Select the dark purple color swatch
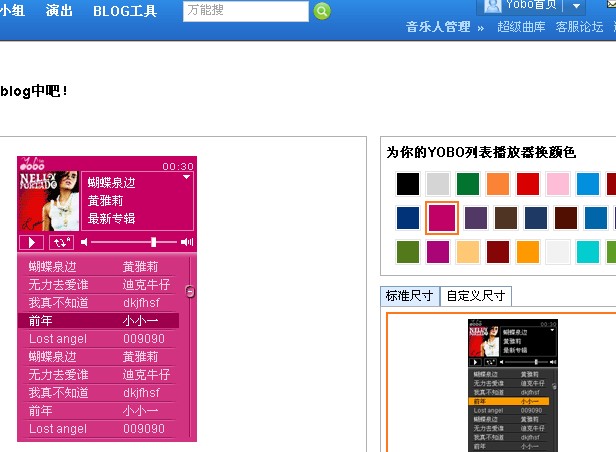This screenshot has width=616, height=452. click(476, 218)
